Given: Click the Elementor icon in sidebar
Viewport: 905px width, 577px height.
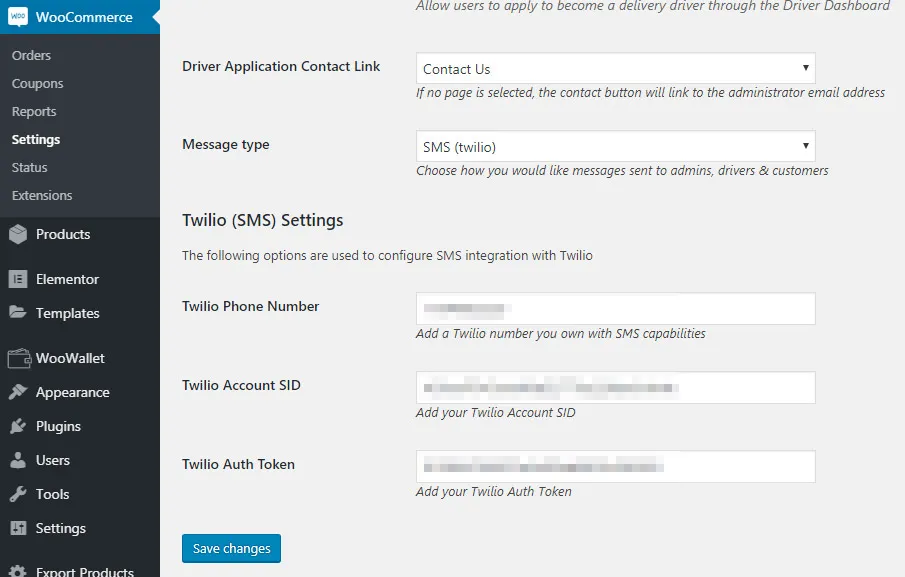Looking at the screenshot, I should [x=18, y=279].
